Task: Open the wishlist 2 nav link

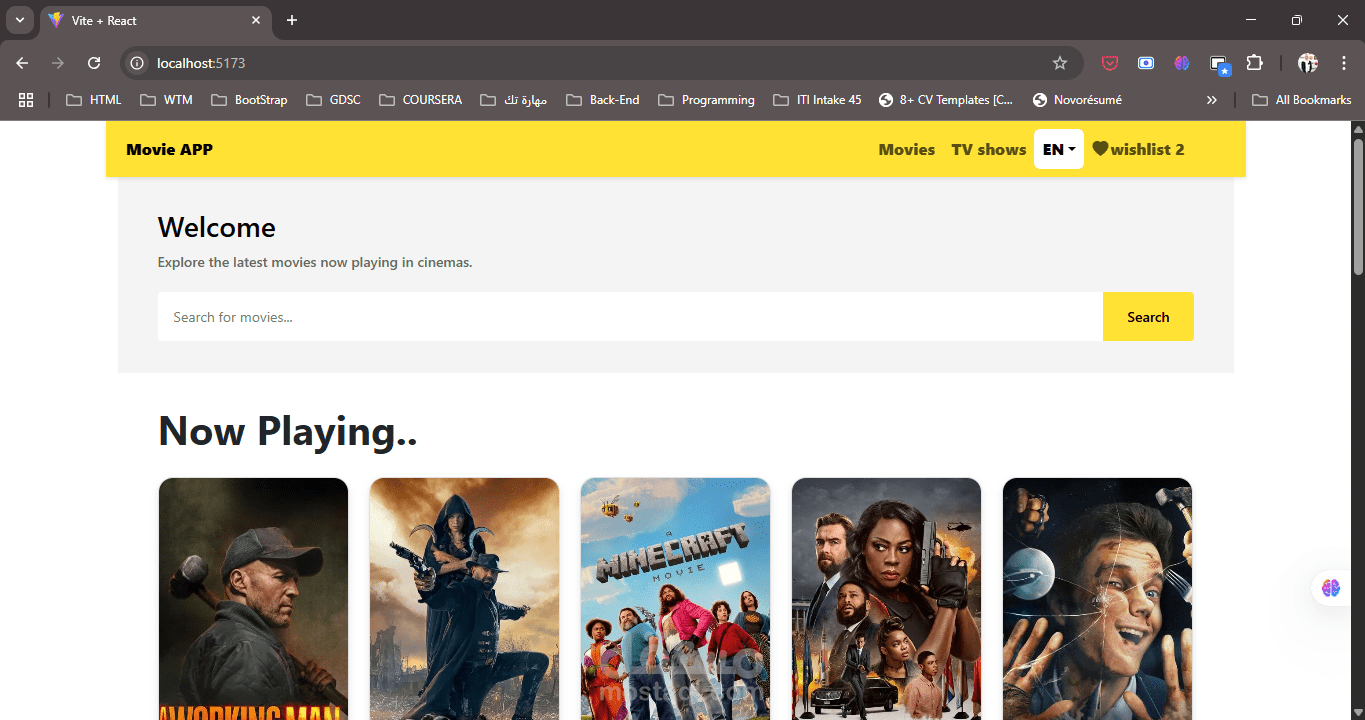Action: (1138, 149)
